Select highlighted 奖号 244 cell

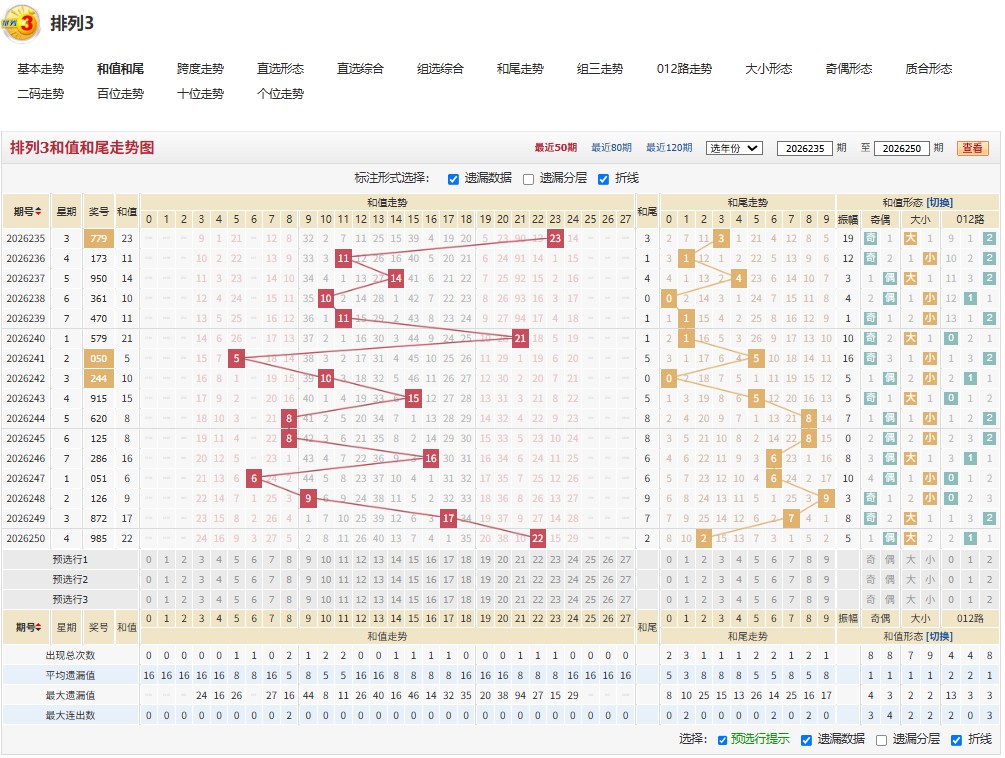pyautogui.click(x=99, y=378)
